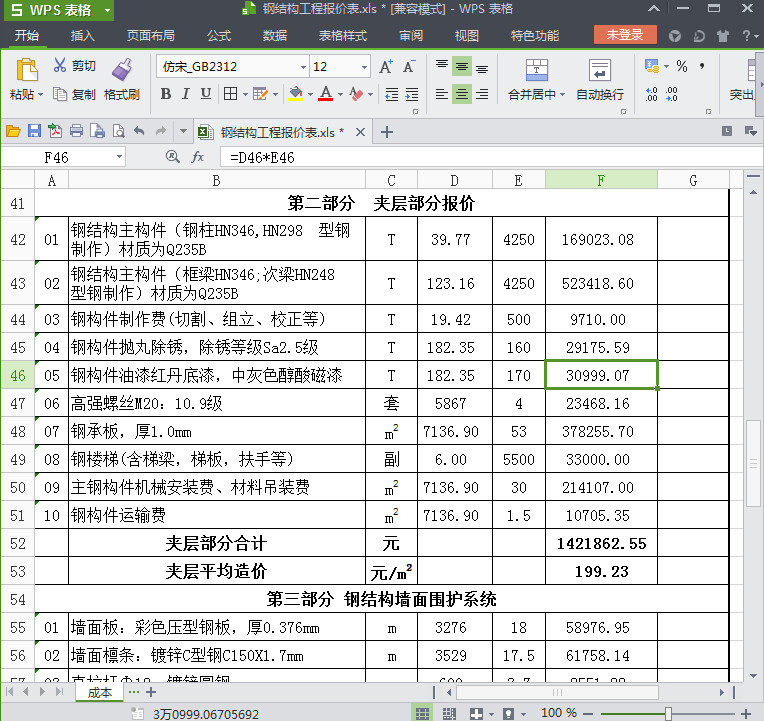Toggle bold formatting
The image size is (764, 721).
(166, 94)
